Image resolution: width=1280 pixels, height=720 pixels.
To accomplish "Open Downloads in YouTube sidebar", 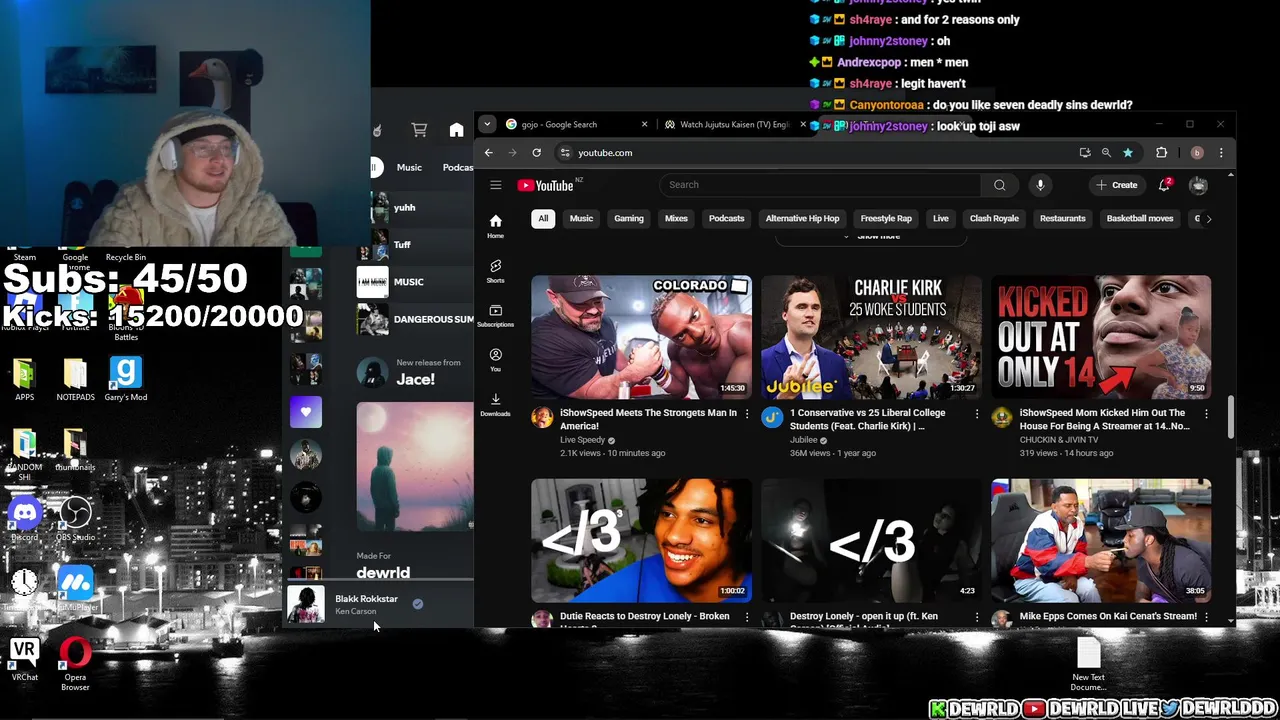I will tap(495, 404).
